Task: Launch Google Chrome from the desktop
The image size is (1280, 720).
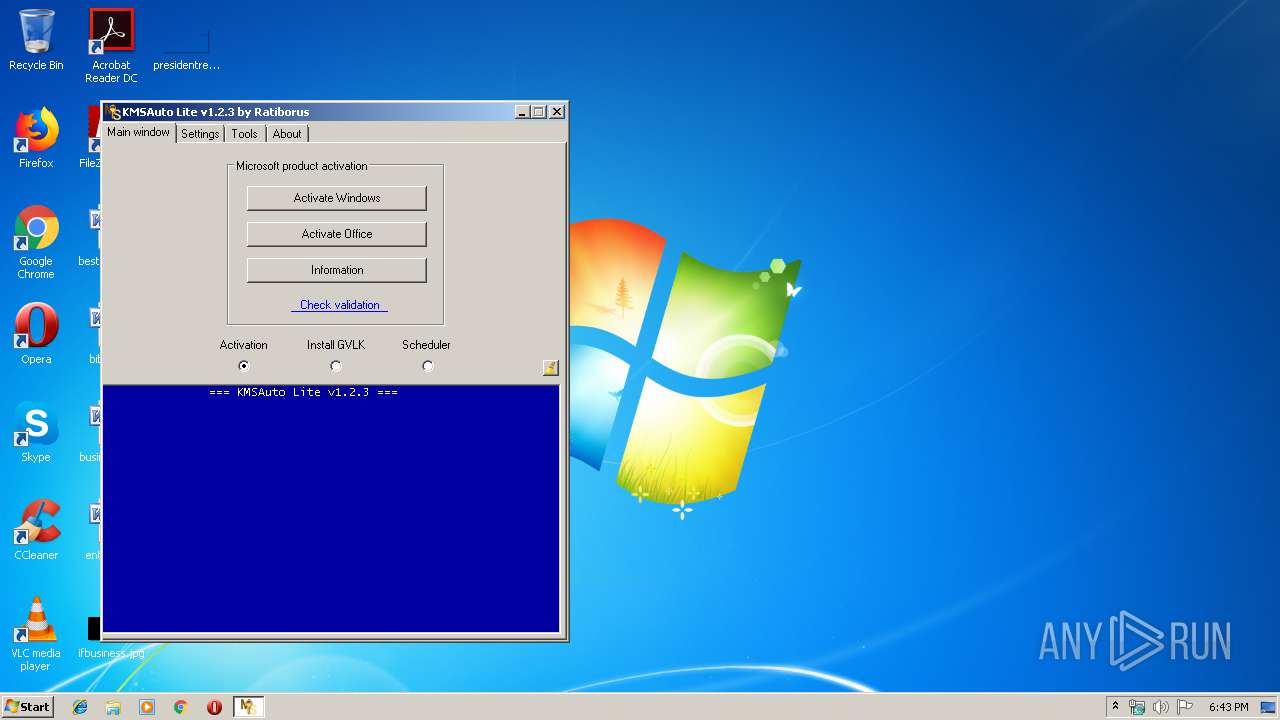Action: tap(36, 243)
